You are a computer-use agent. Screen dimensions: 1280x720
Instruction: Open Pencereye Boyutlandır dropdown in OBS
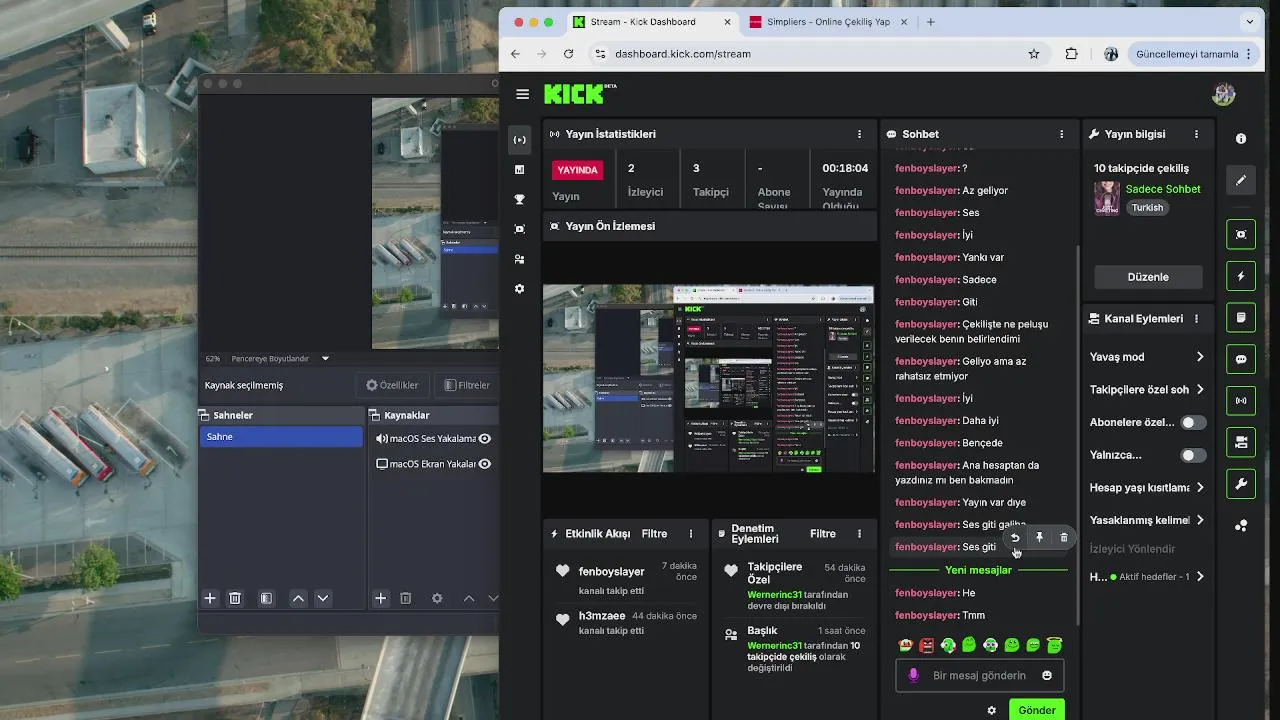(280, 358)
